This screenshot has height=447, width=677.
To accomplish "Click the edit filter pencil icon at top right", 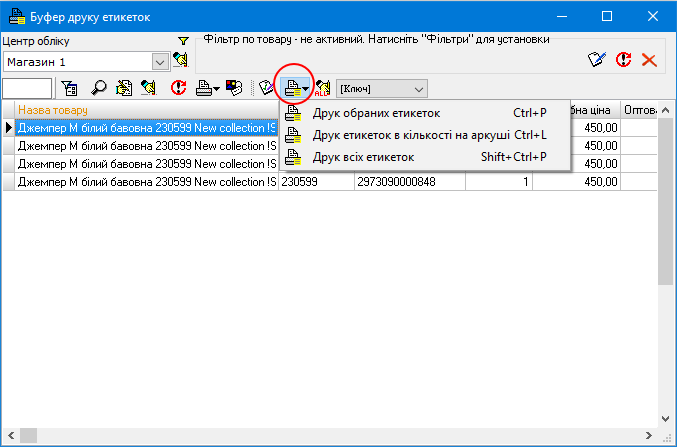I will [597, 60].
